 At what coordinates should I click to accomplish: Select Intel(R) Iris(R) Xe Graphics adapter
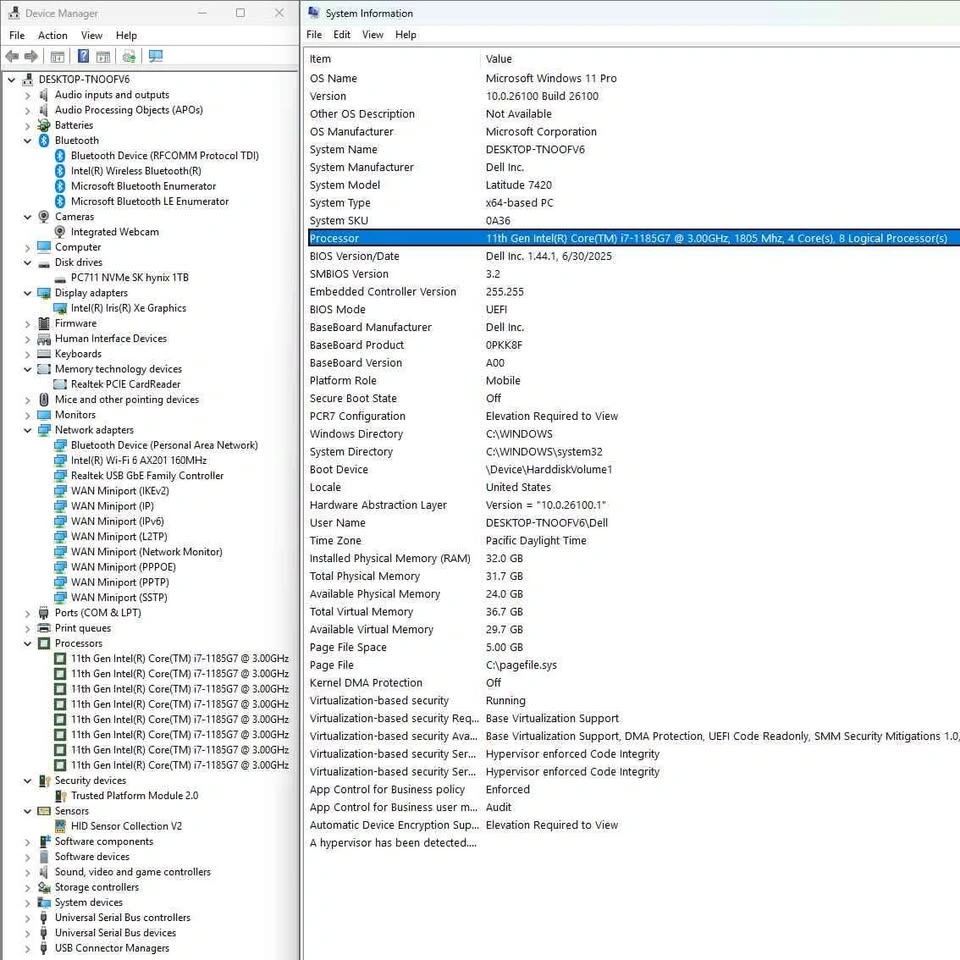128,308
